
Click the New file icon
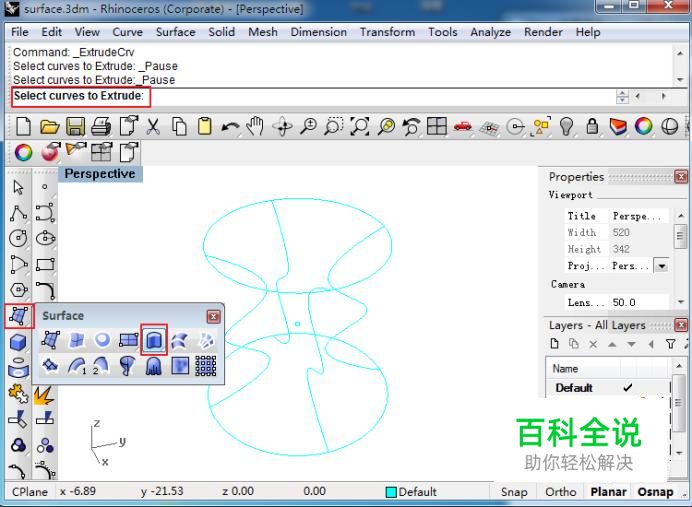[x=23, y=127]
